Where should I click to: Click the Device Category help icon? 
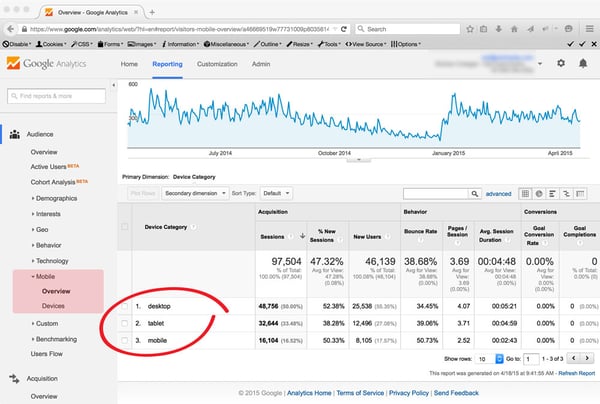click(x=194, y=227)
